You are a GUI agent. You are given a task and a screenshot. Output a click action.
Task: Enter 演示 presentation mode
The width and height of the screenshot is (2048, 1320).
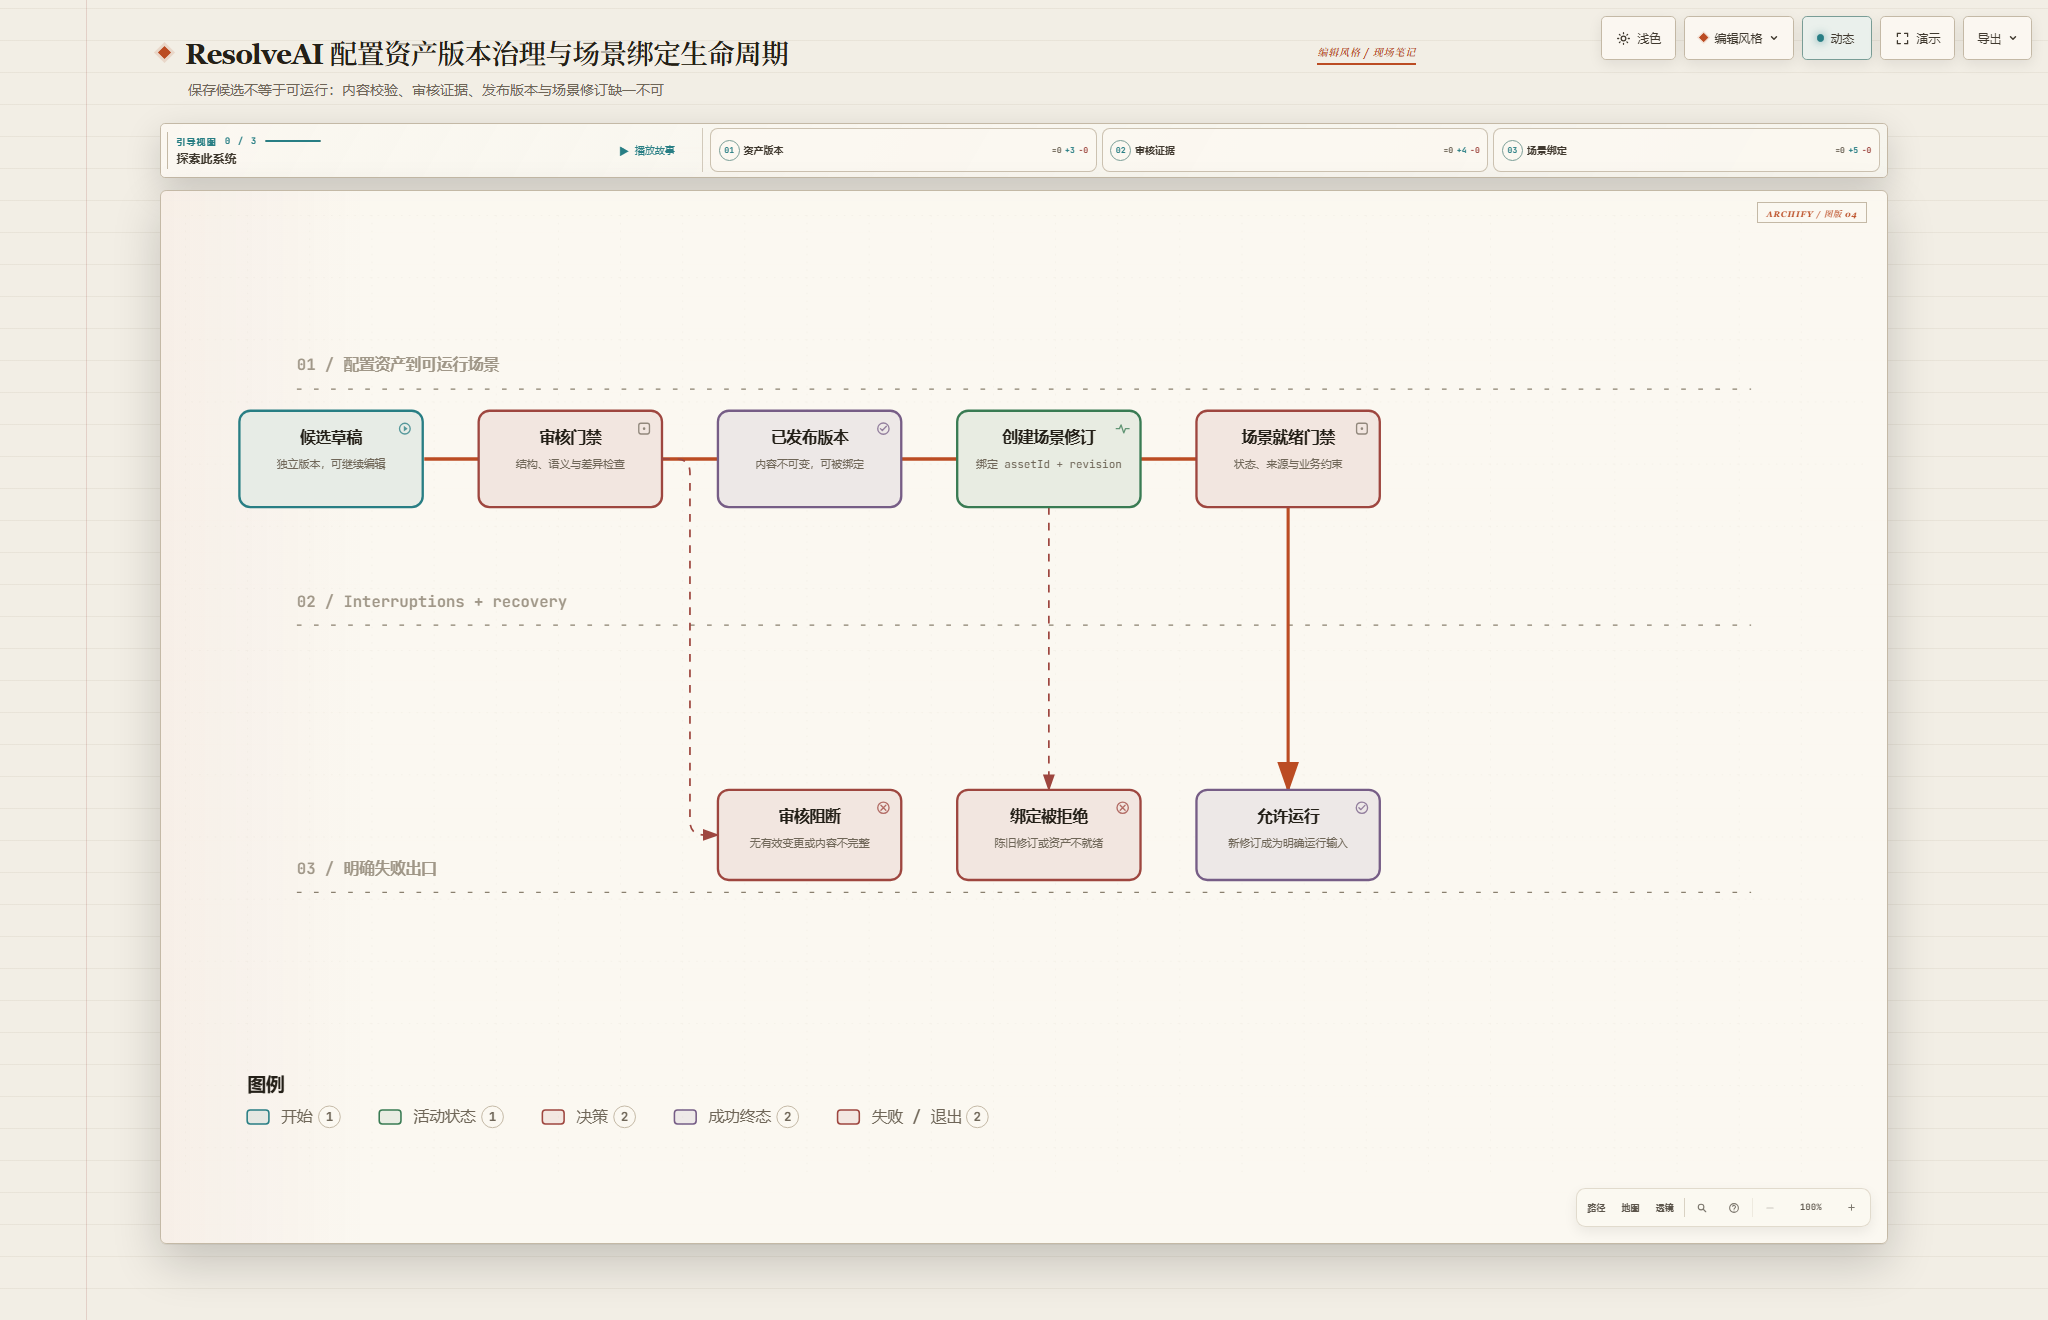click(1917, 38)
